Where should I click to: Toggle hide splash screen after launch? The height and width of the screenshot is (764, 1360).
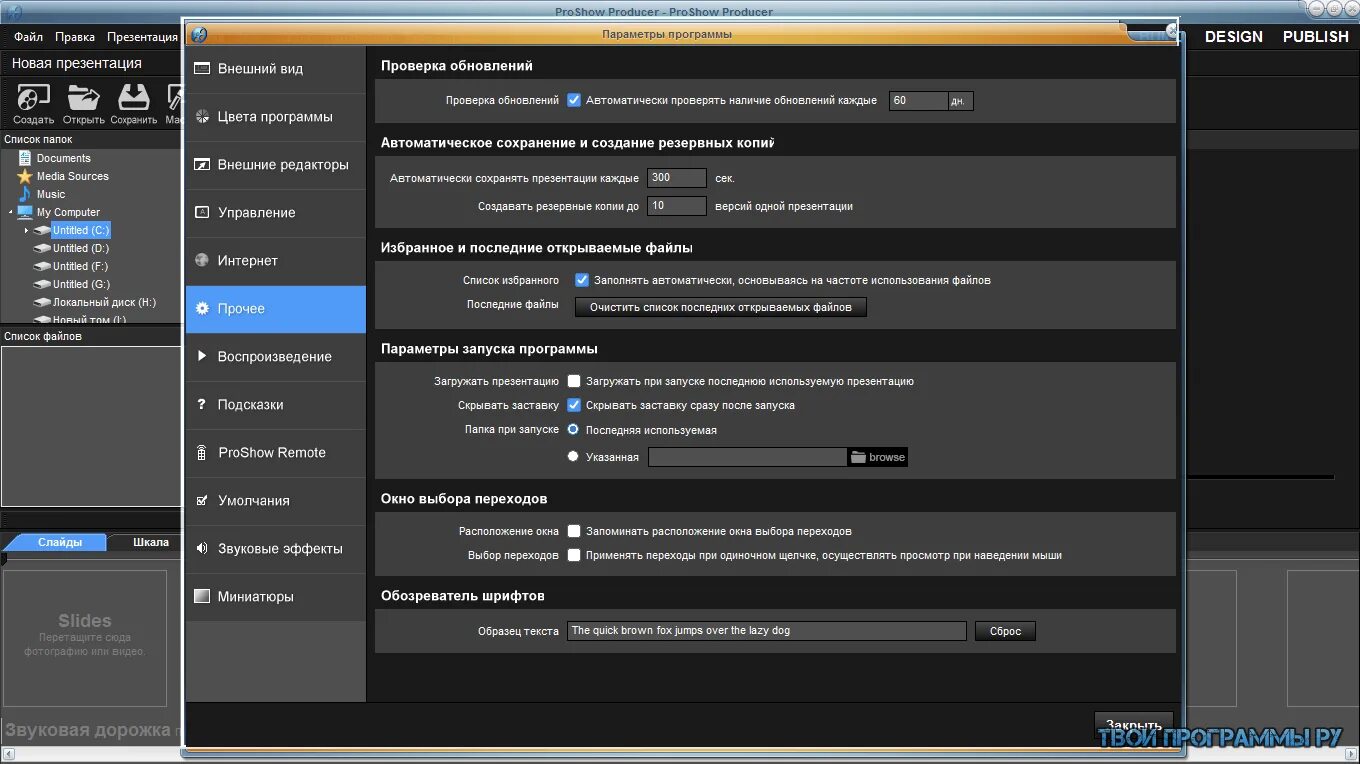pos(574,405)
